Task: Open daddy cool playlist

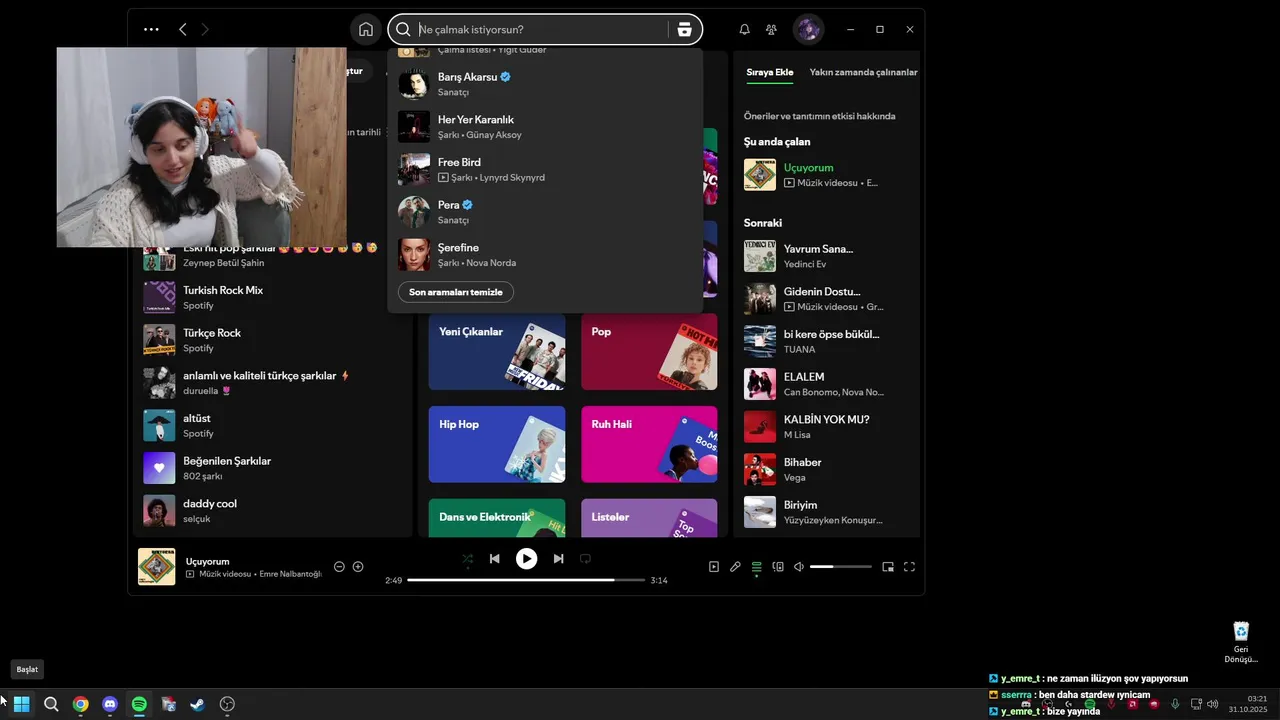Action: (x=273, y=511)
